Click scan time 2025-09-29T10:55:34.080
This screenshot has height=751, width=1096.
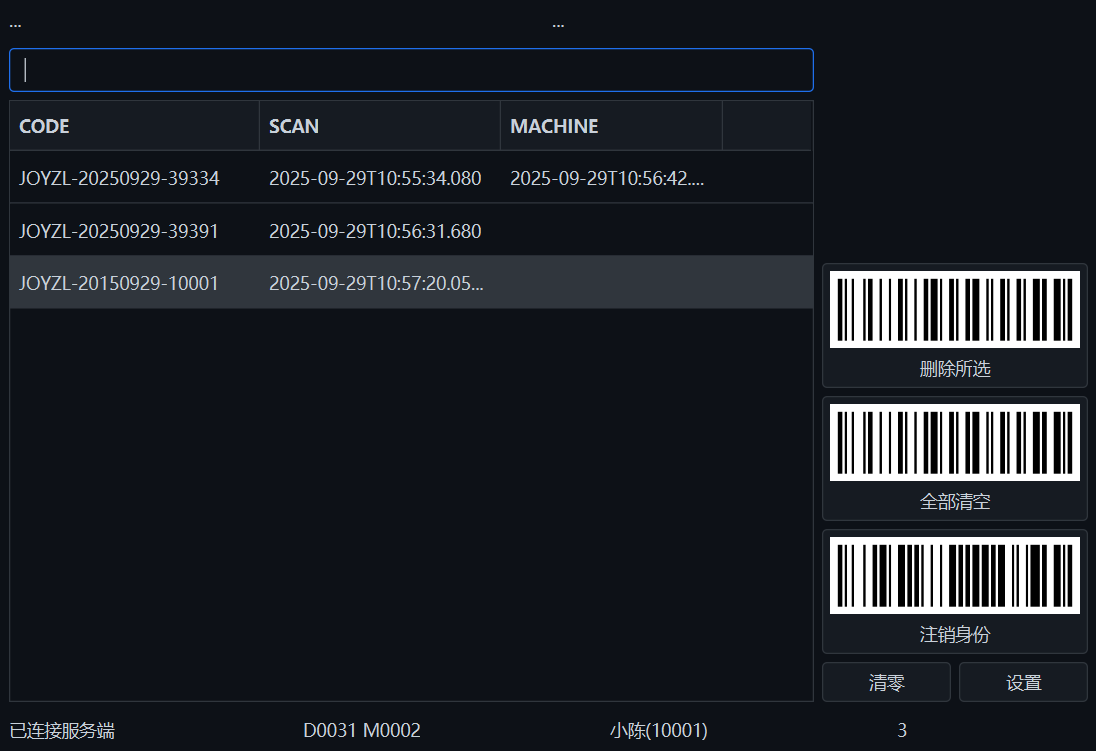375,178
